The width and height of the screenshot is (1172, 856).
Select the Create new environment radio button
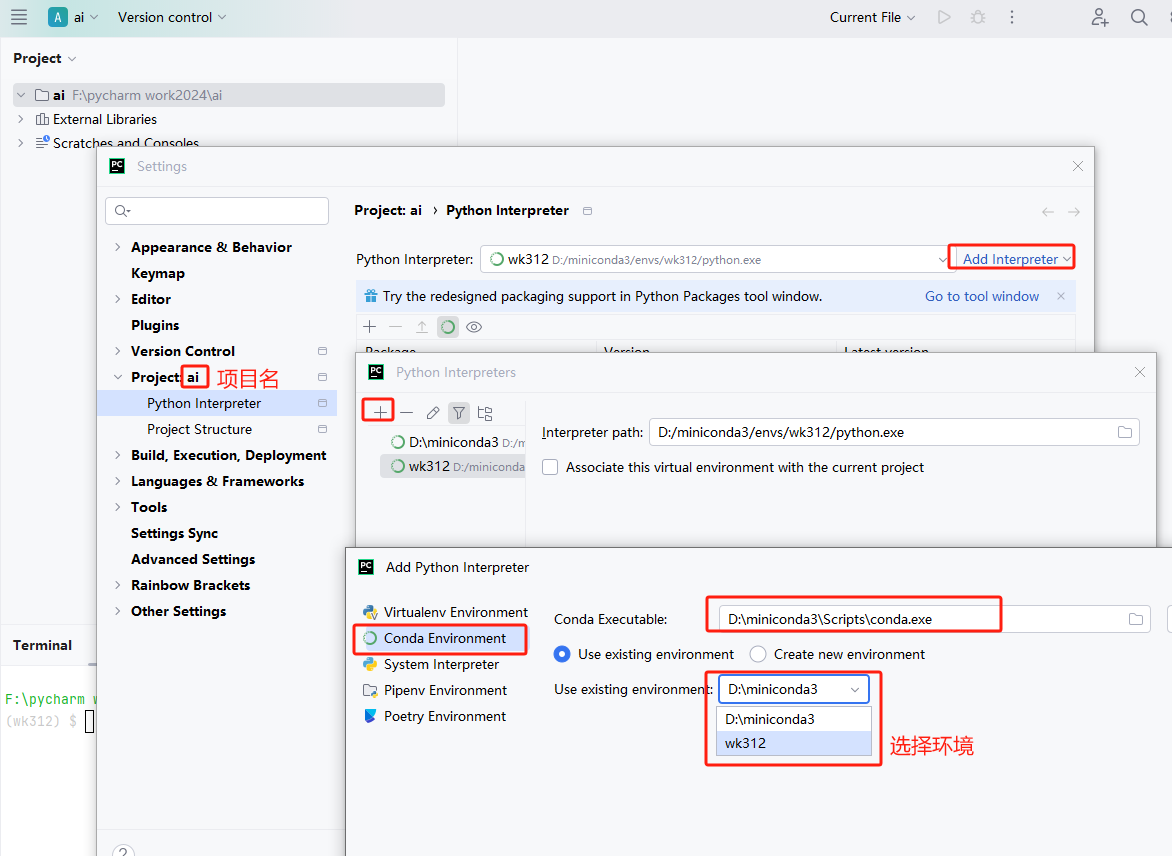tap(758, 654)
